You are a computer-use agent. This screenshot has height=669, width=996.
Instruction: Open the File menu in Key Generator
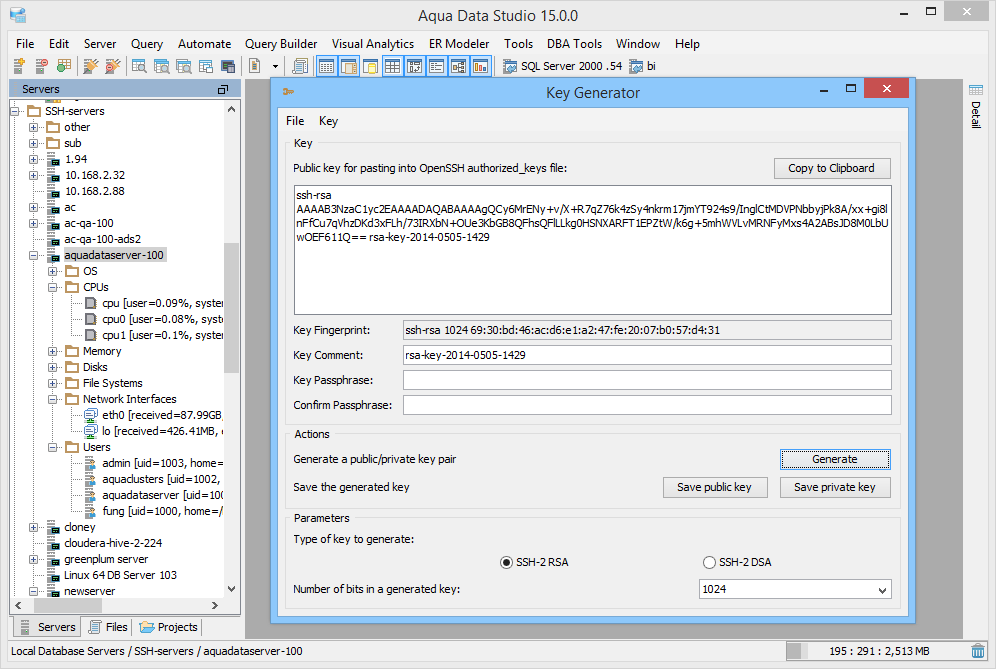295,121
